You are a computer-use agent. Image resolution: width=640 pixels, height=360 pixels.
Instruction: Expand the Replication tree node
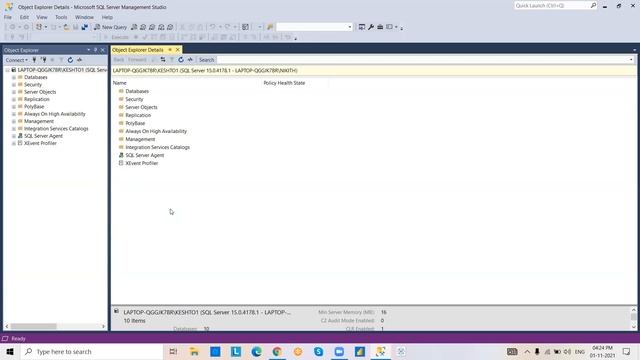tap(14, 100)
